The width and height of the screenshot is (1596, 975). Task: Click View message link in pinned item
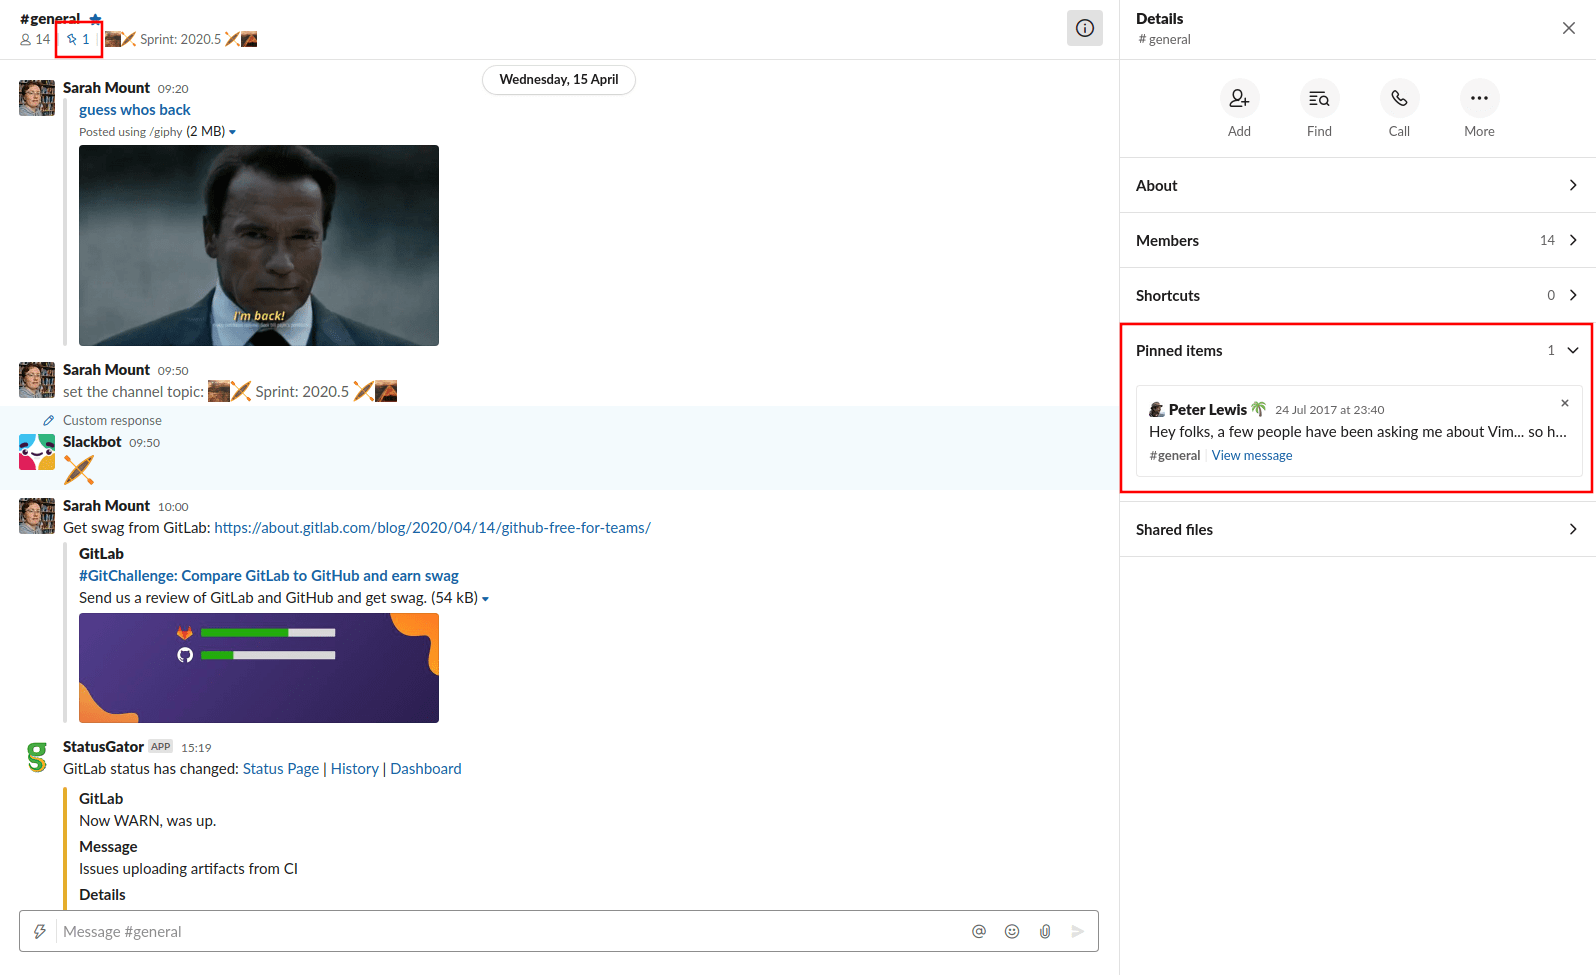(x=1251, y=455)
